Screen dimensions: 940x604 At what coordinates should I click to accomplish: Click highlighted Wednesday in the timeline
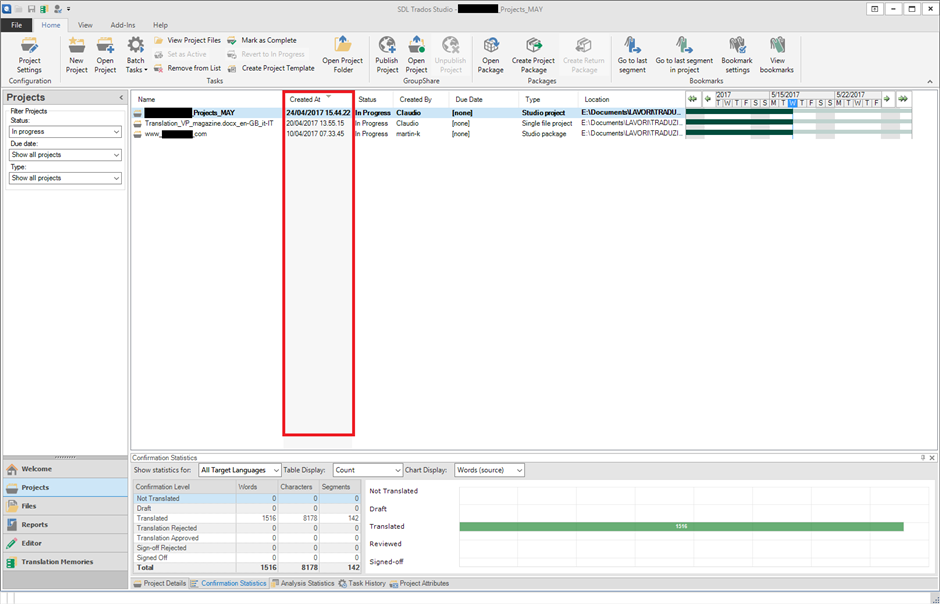click(x=793, y=103)
